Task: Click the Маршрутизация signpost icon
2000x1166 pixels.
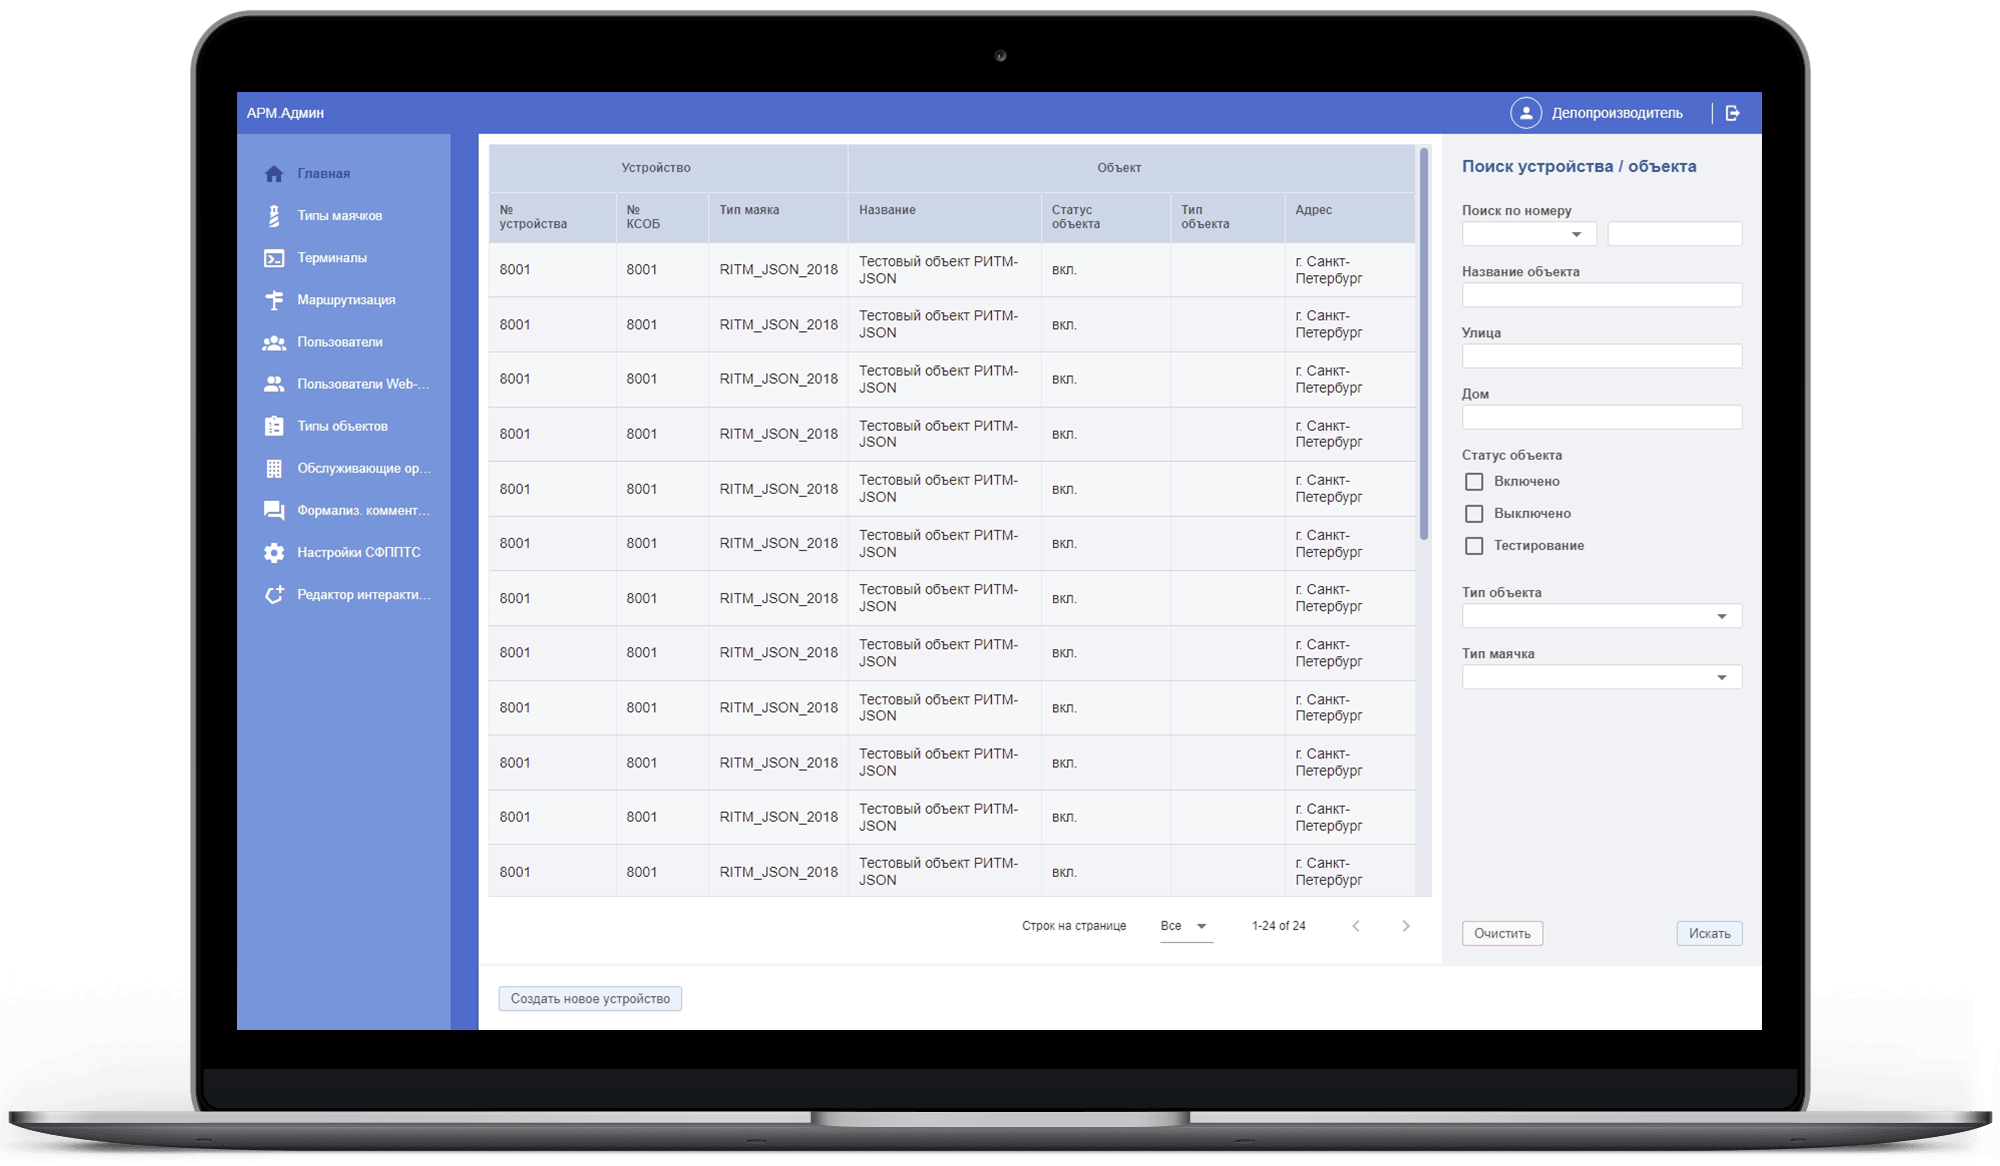Action: tap(274, 300)
